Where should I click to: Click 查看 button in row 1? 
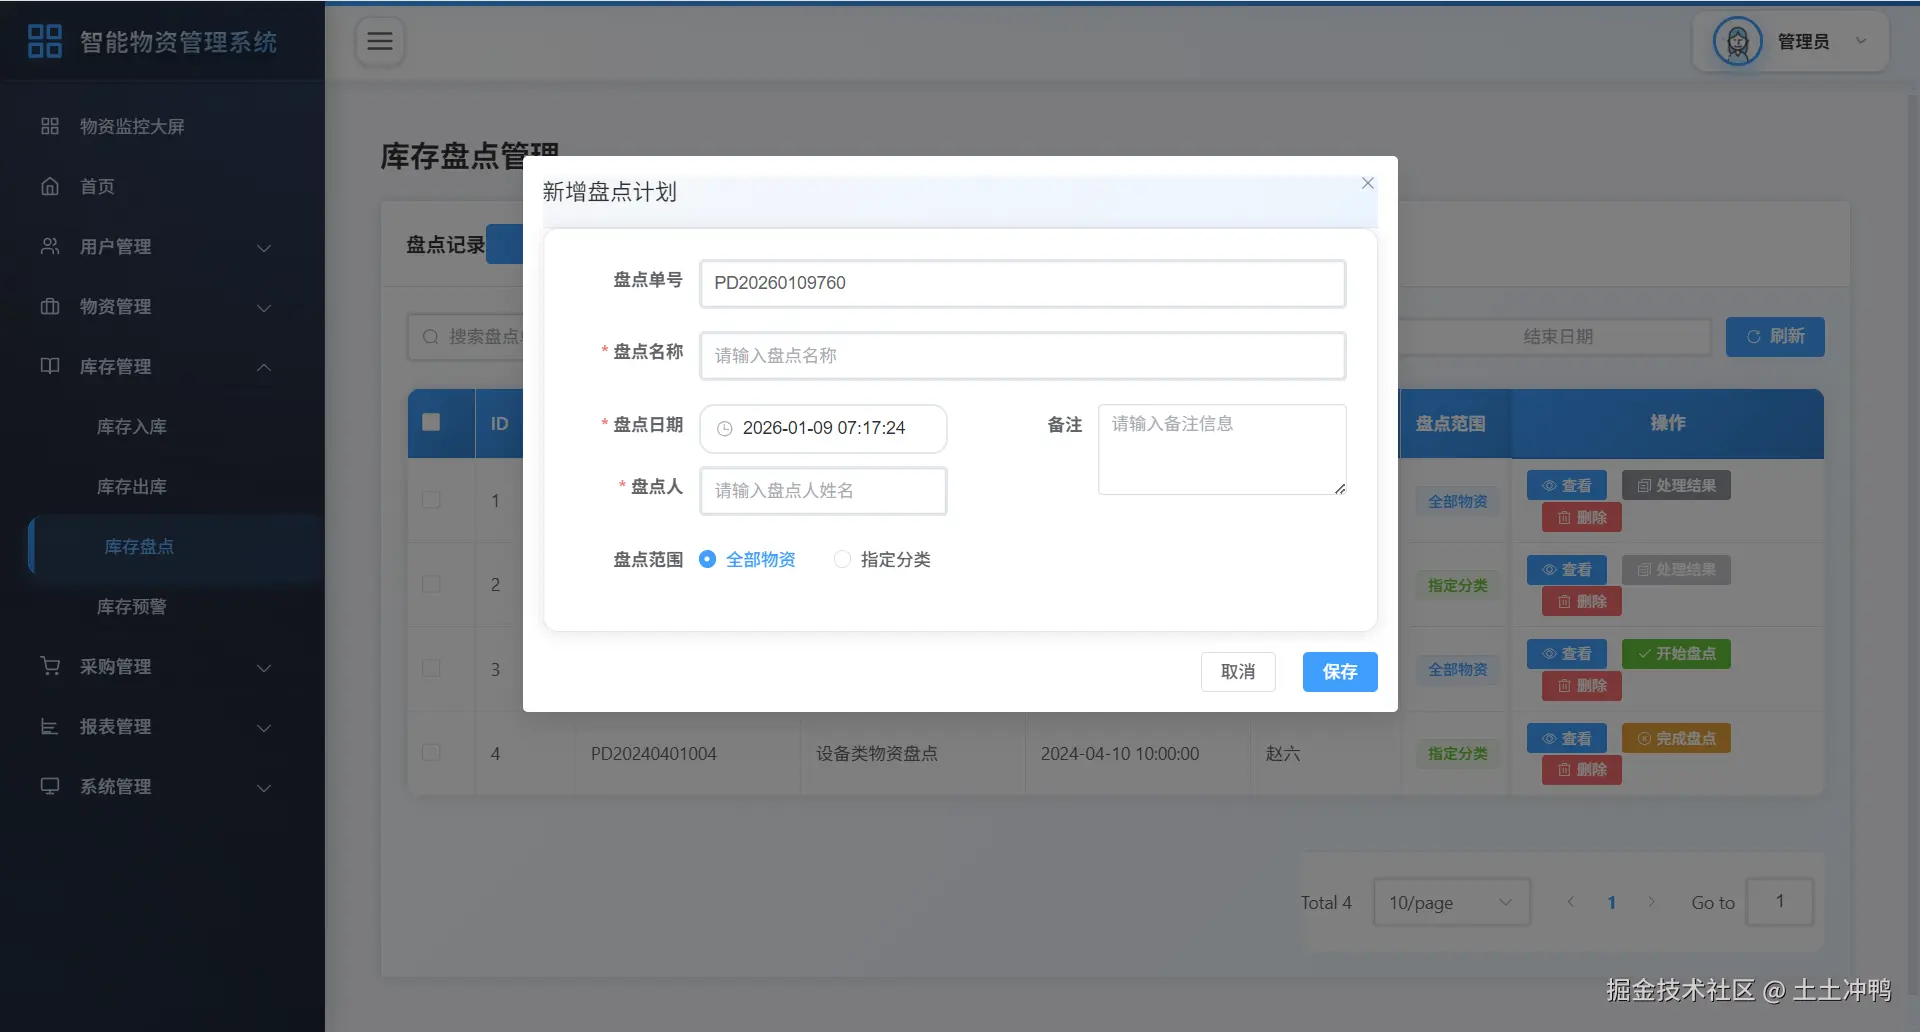pos(1567,485)
